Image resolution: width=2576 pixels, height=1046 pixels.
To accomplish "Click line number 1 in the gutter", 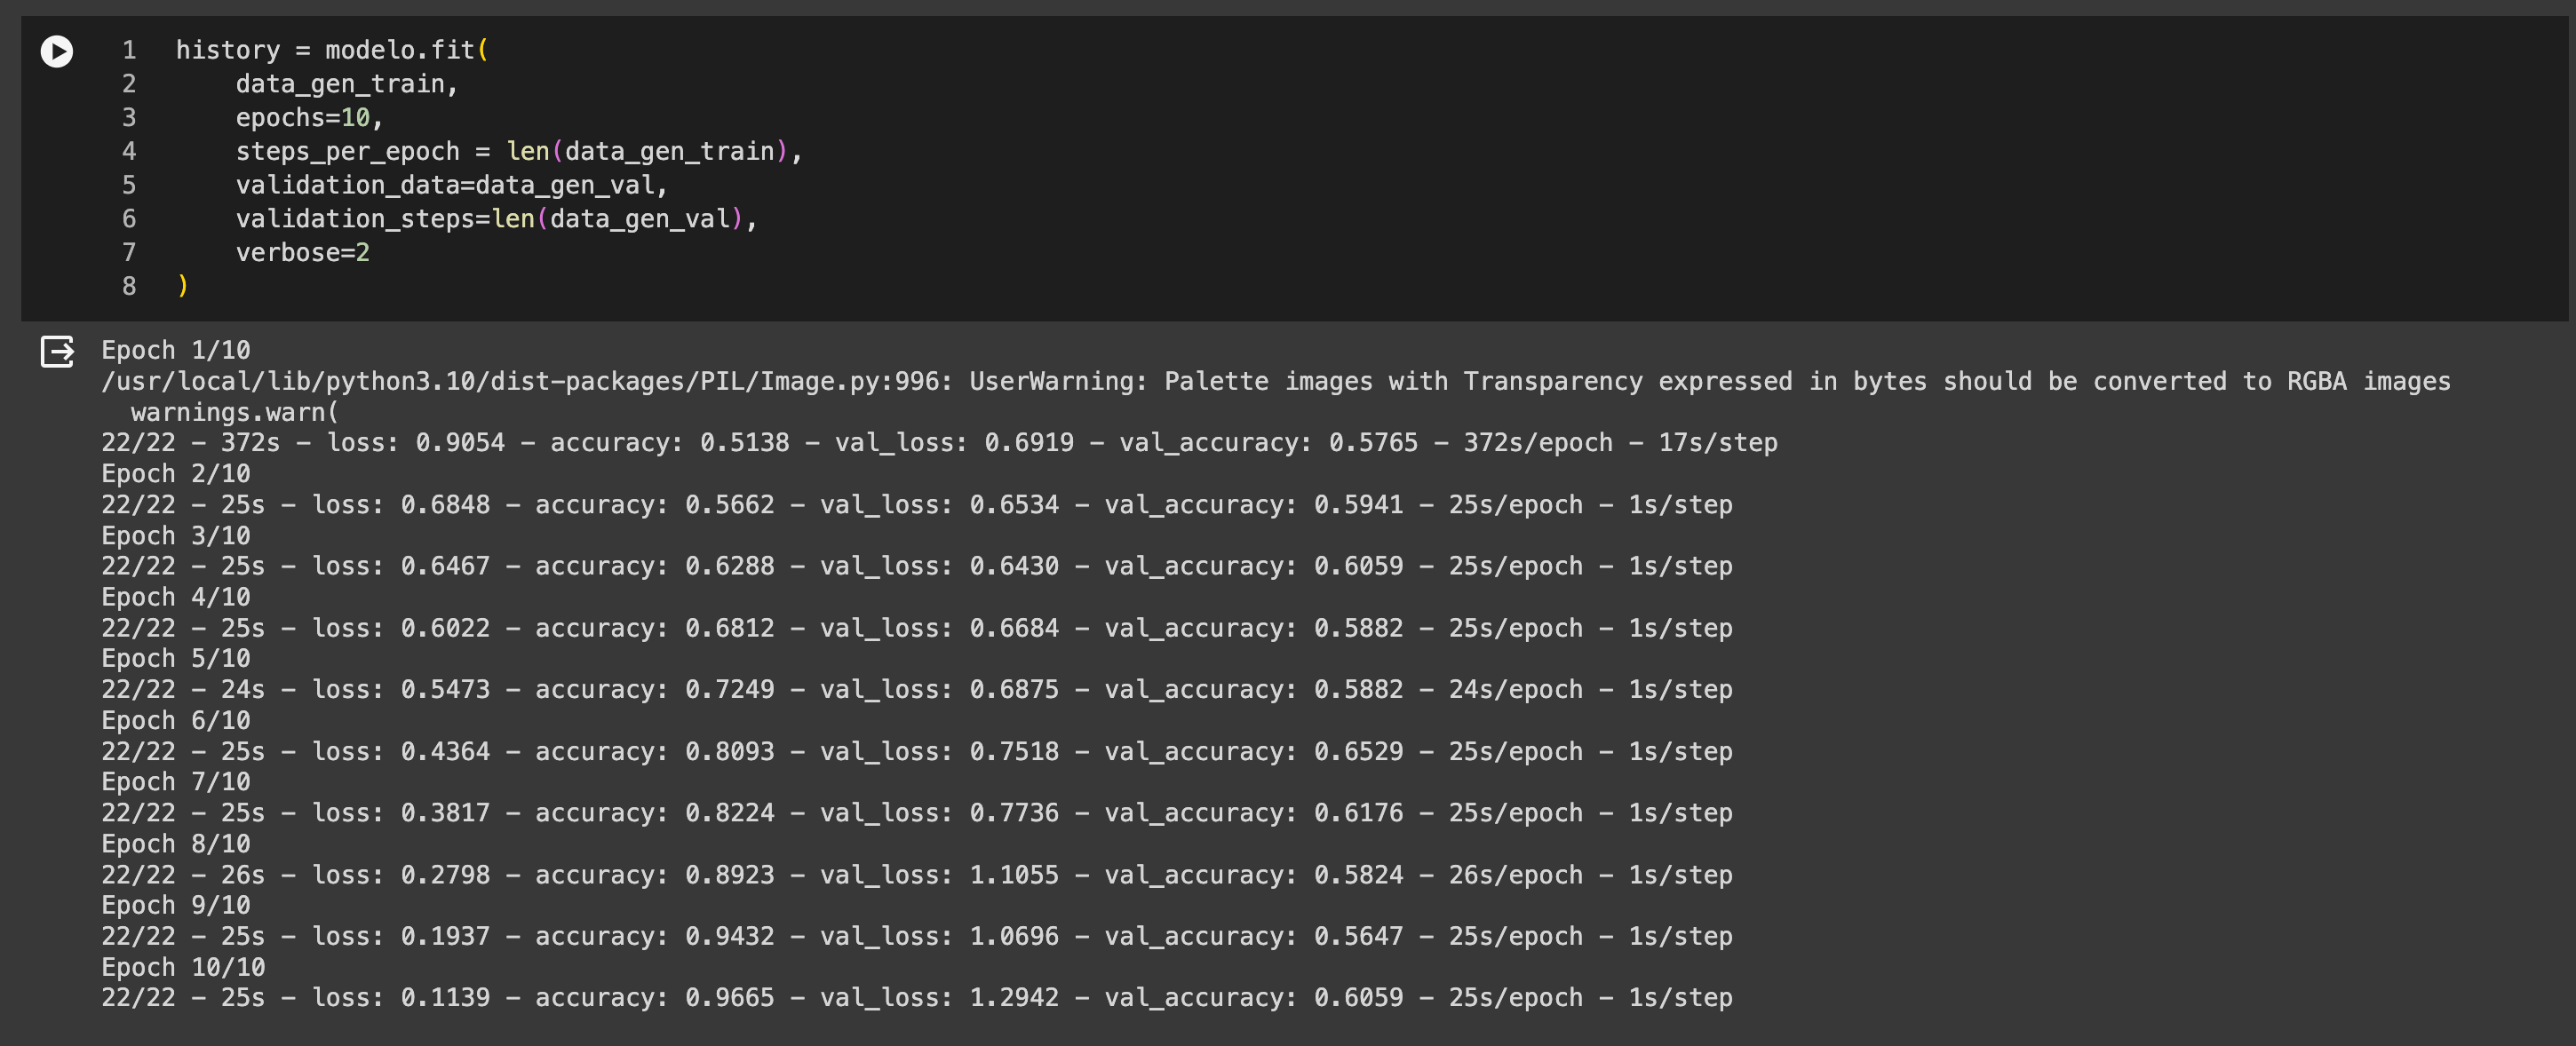I will (129, 50).
